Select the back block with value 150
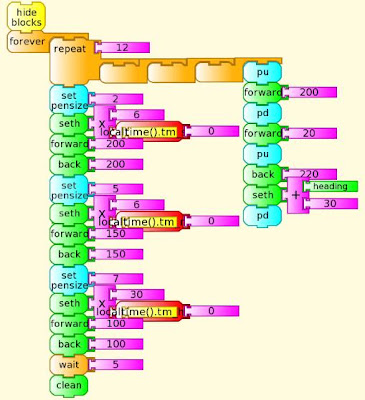The image size is (365, 400). tap(69, 254)
